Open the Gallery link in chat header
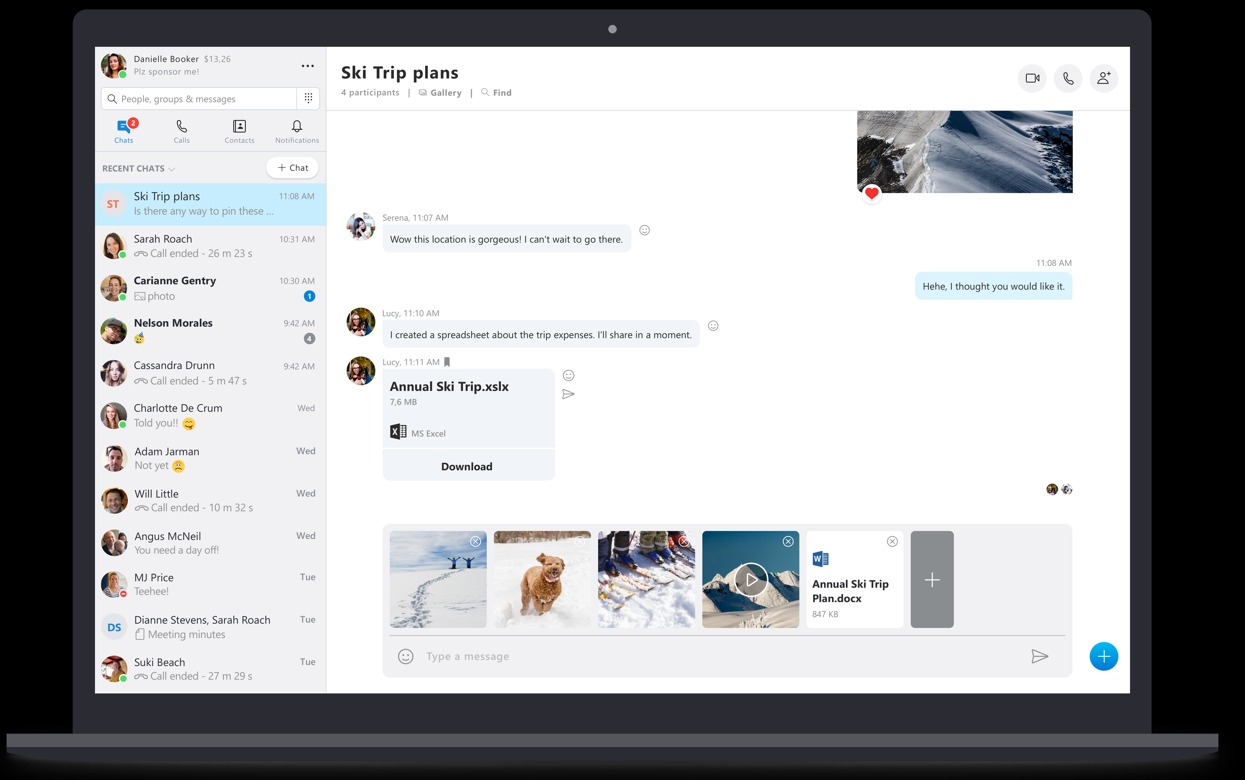Screen dimensions: 1245x780 (440, 93)
